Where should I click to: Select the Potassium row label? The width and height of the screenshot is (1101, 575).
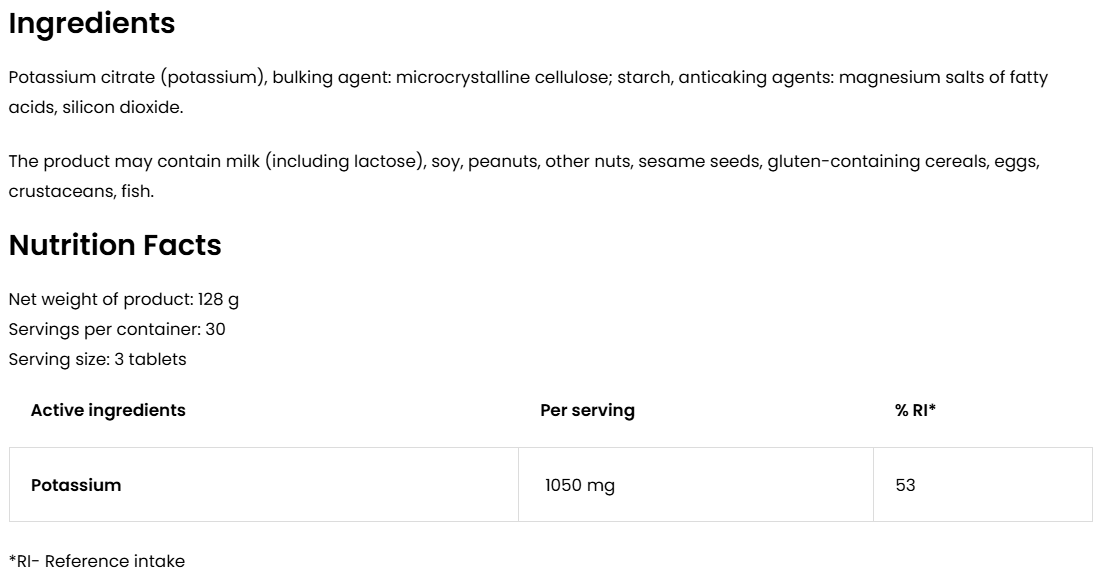76,485
